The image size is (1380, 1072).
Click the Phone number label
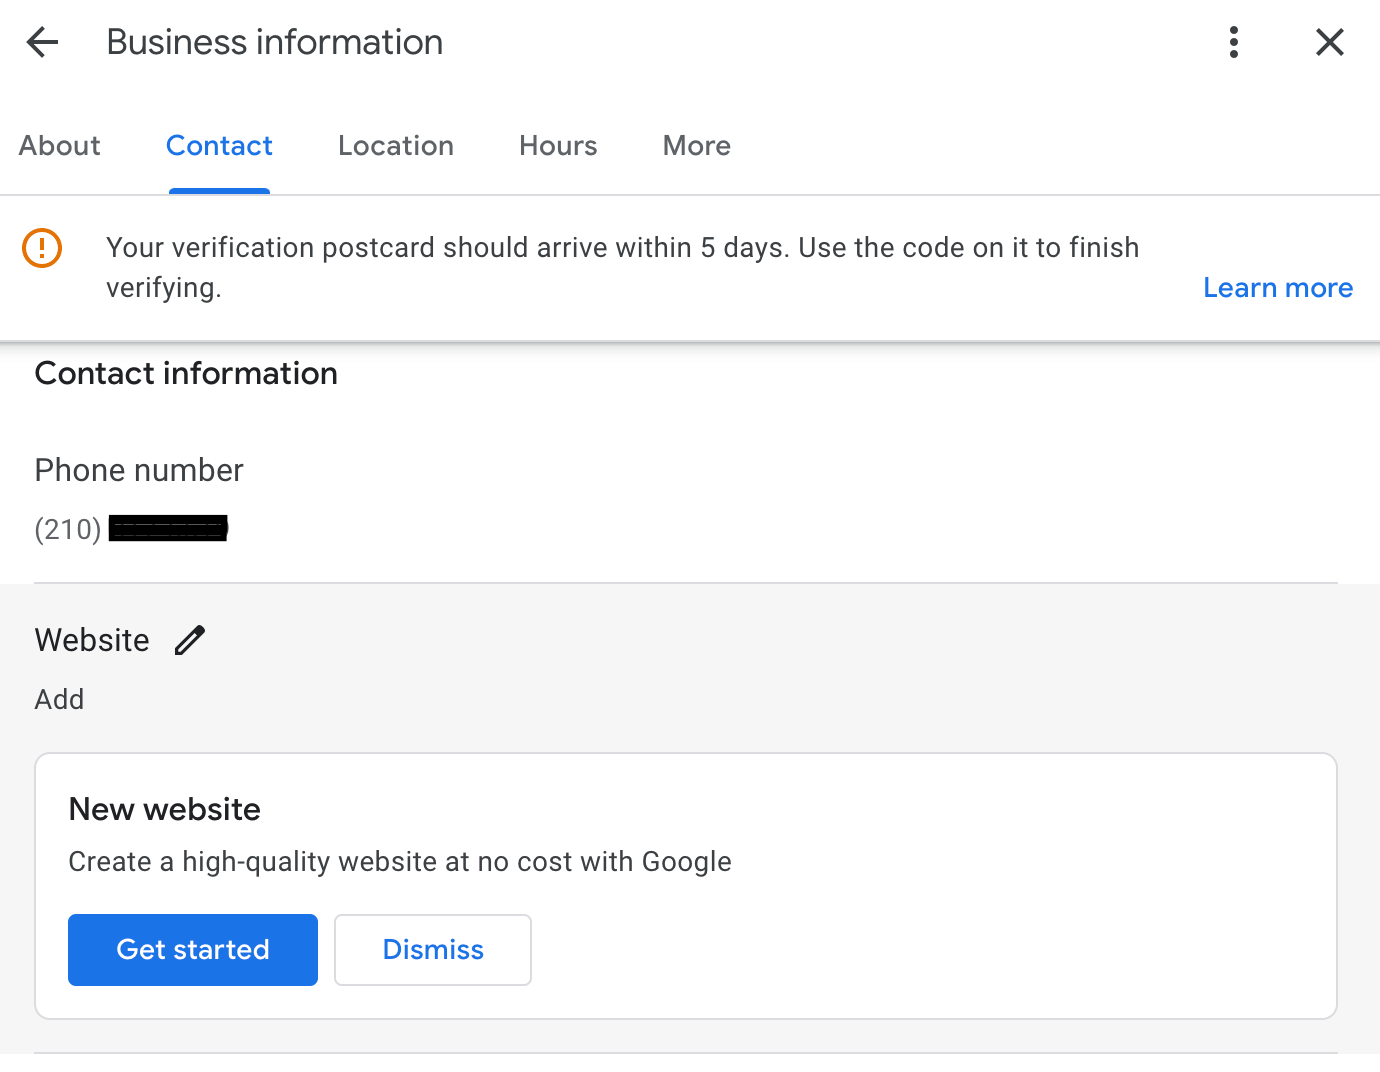[x=139, y=470]
